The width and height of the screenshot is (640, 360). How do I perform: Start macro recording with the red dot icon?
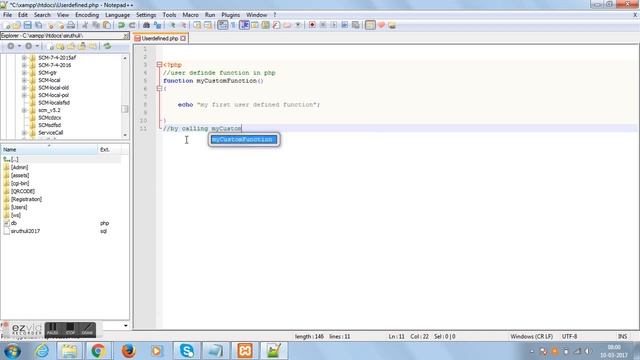pyautogui.click(x=312, y=25)
